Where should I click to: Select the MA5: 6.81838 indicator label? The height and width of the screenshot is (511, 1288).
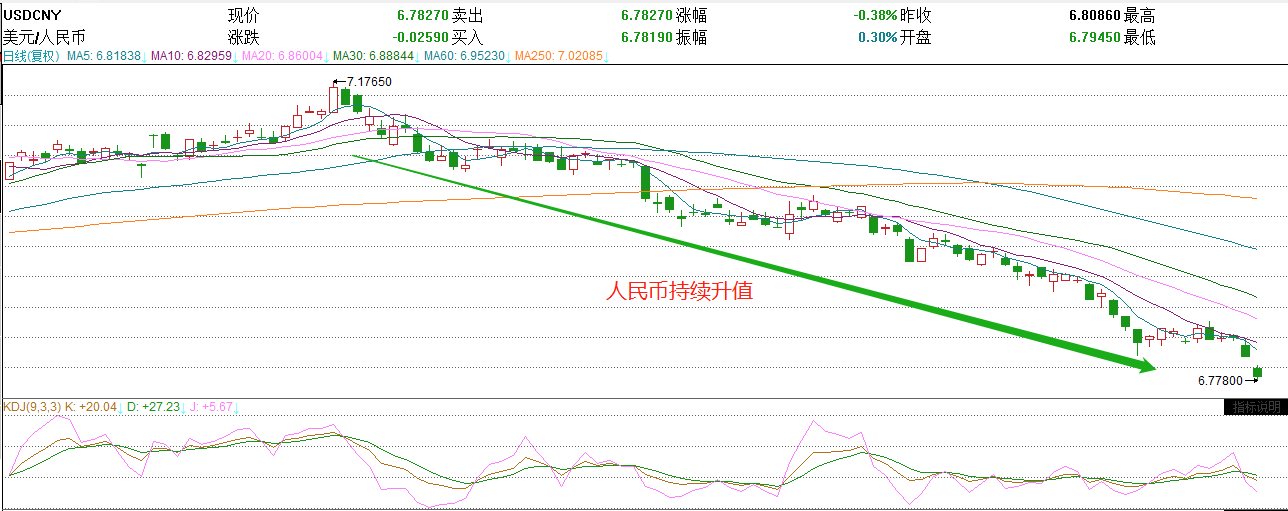[106, 57]
